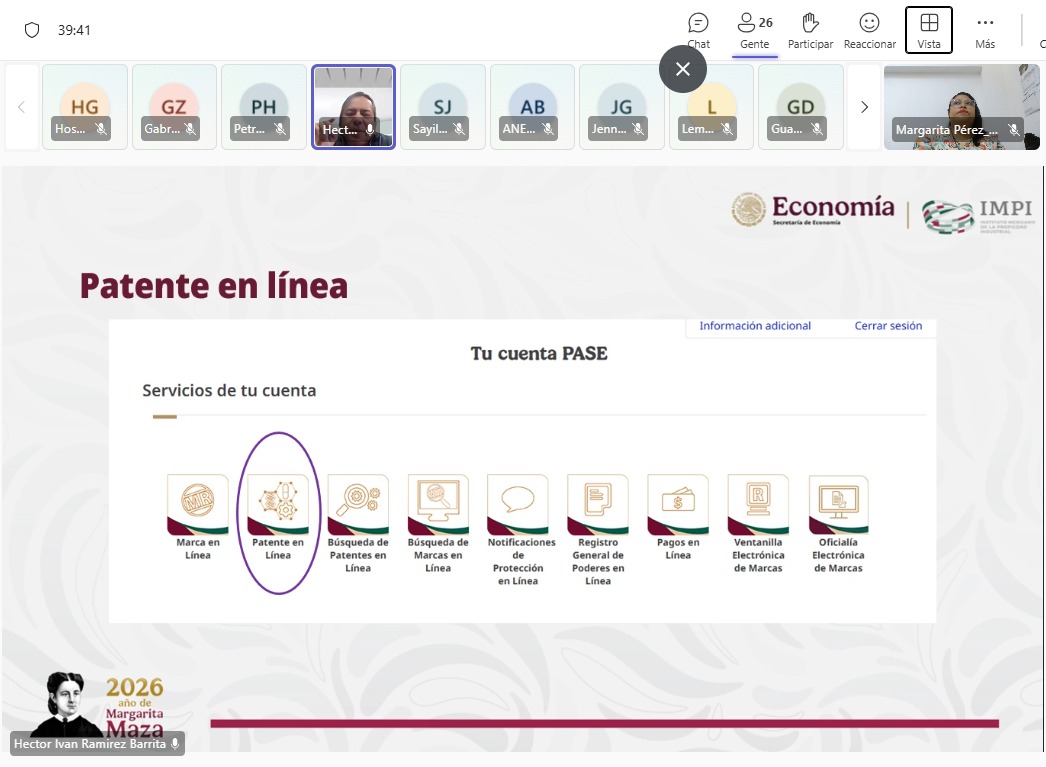1046x767 pixels.
Task: Click the Información adicional link
Action: click(754, 325)
